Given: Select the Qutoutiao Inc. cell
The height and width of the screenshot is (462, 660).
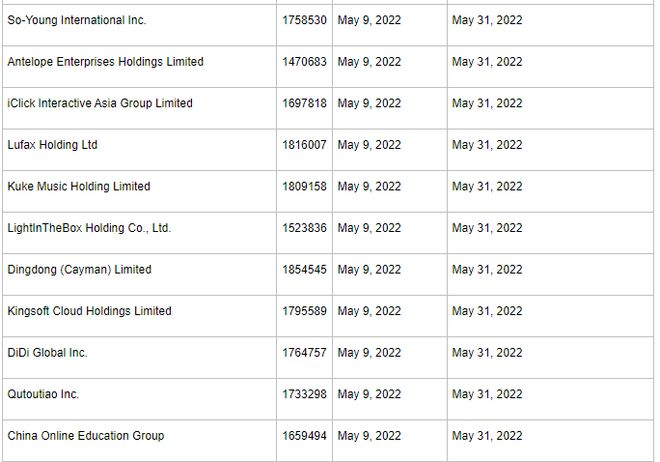Looking at the screenshot, I should tap(43, 394).
